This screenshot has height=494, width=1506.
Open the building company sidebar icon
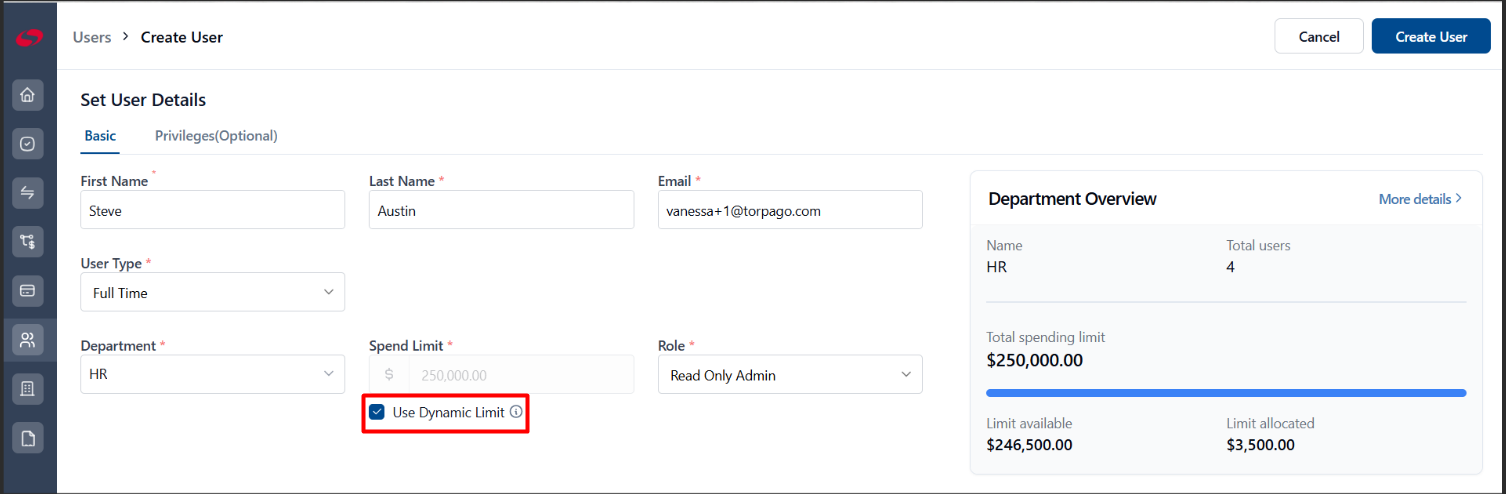click(28, 389)
